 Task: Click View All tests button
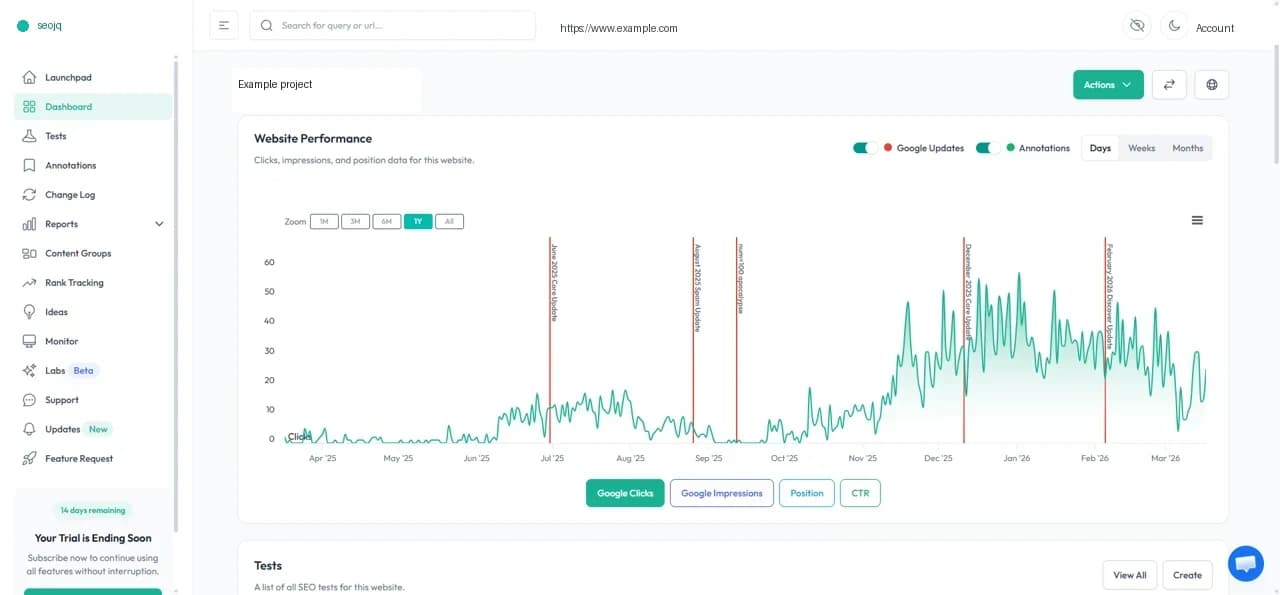coord(1129,575)
